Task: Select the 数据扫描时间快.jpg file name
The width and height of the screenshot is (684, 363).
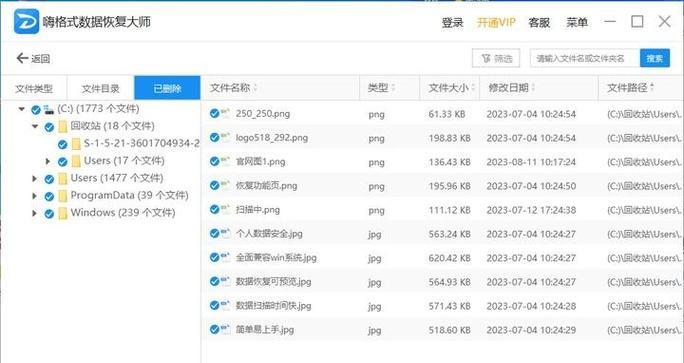Action: click(274, 305)
